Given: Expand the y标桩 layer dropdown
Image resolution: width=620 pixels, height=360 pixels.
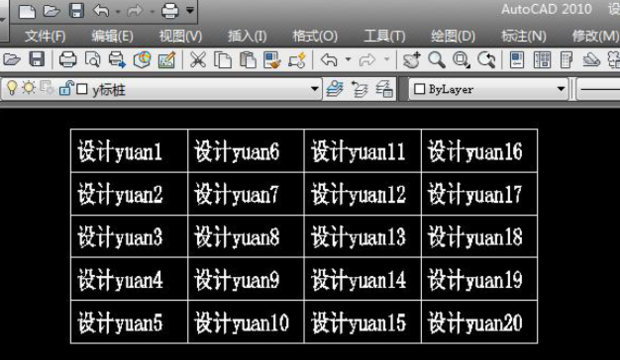Looking at the screenshot, I should pos(315,89).
